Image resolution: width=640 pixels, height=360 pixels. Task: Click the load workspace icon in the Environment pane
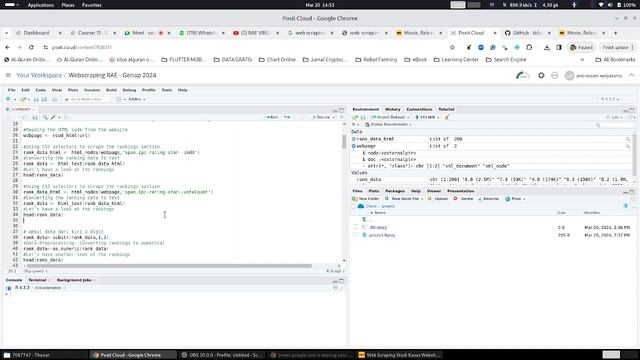[355, 118]
